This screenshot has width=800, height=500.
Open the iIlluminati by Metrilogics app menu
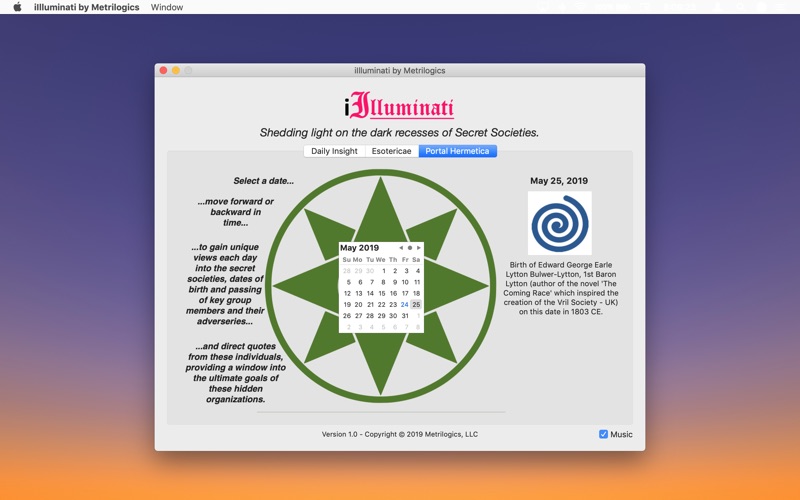87,7
